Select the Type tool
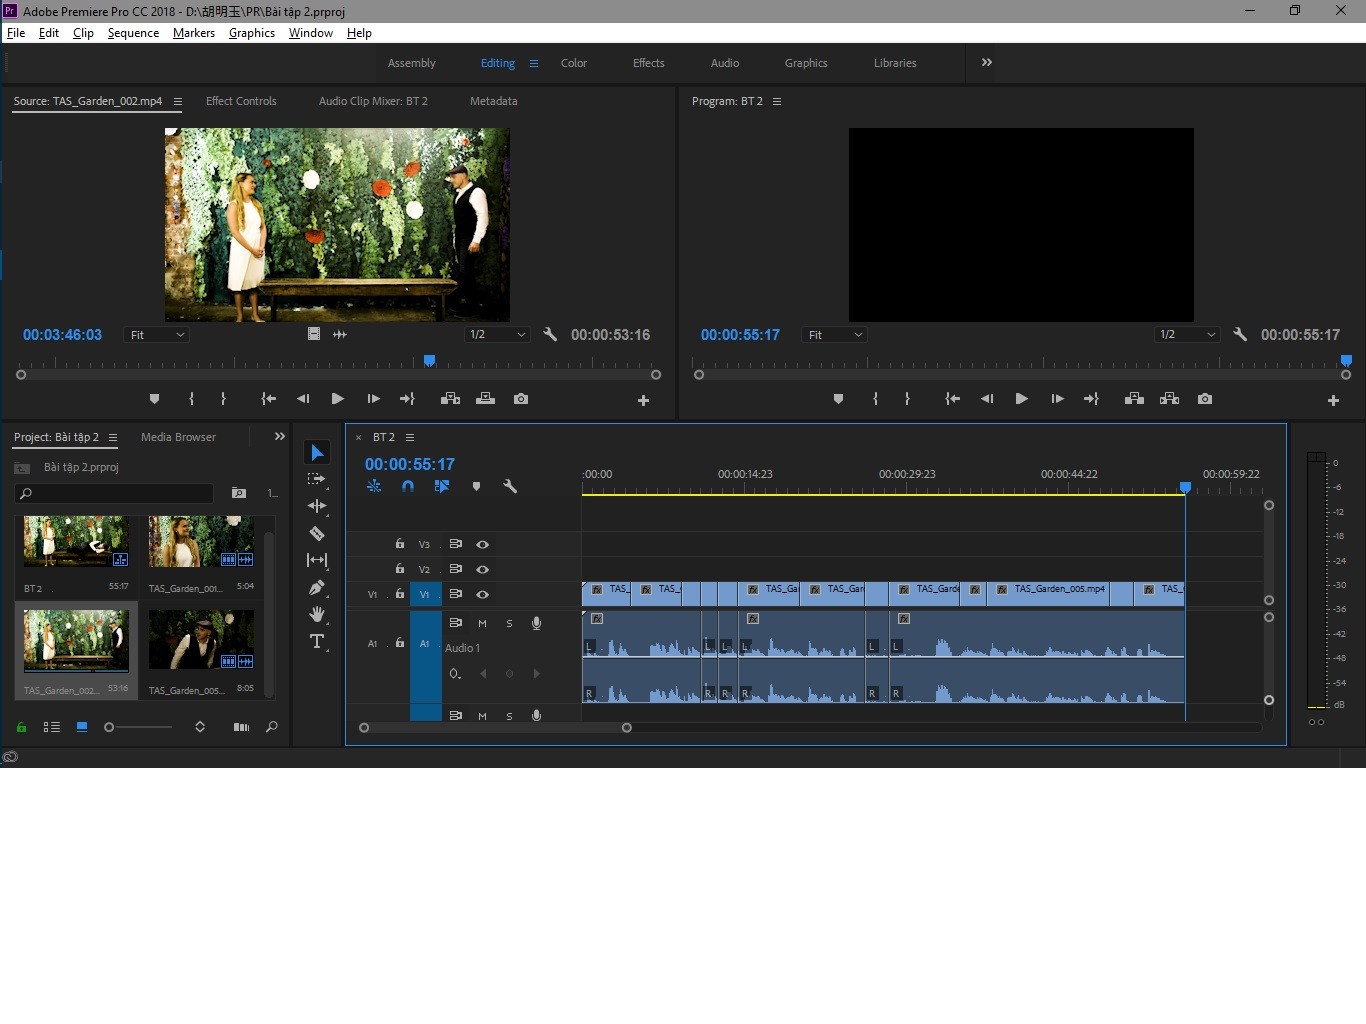The image size is (1366, 1024). pos(317,641)
